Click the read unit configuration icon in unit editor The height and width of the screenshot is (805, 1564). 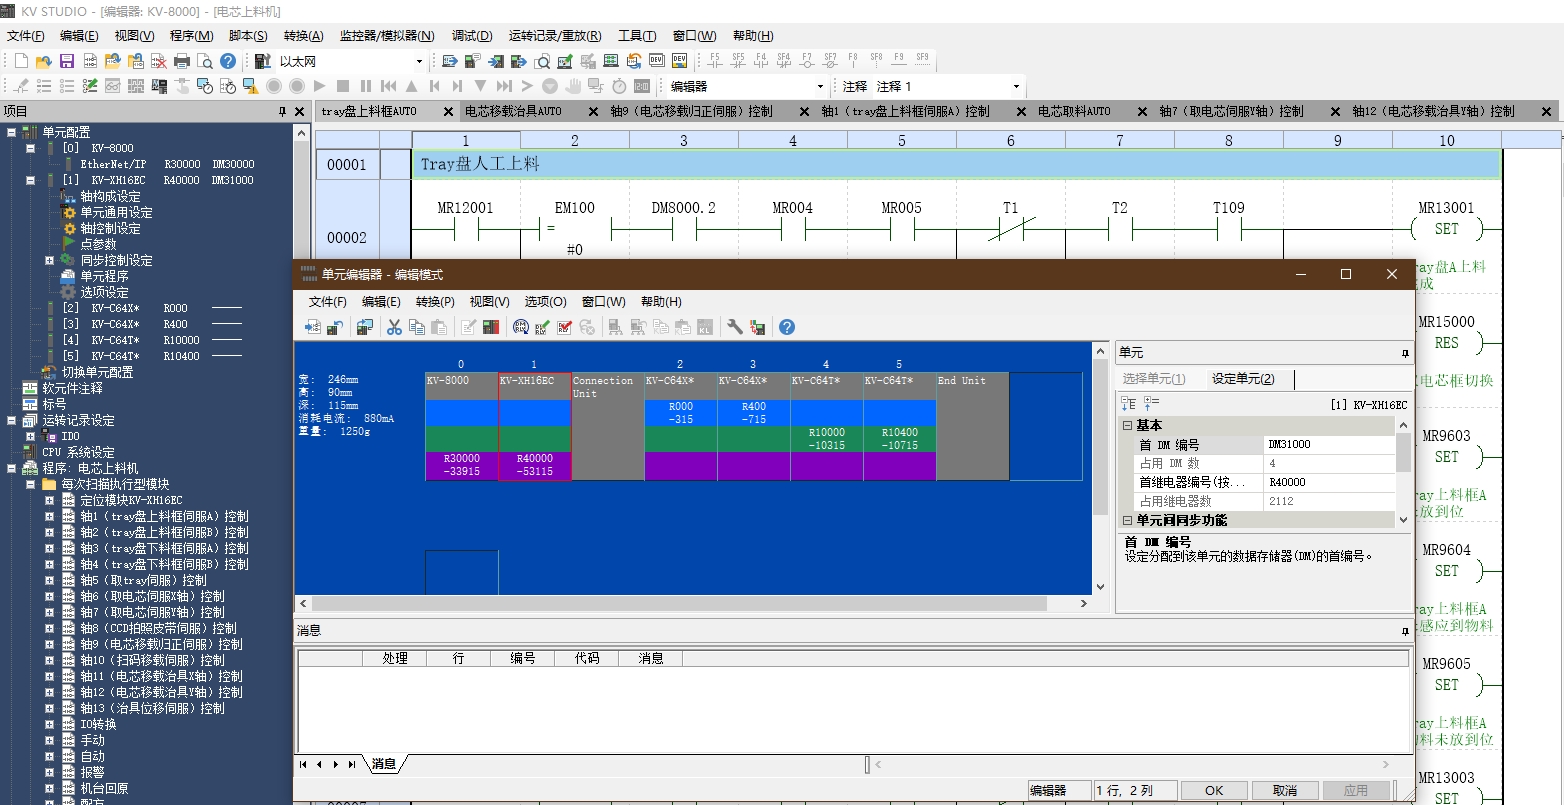[x=313, y=327]
